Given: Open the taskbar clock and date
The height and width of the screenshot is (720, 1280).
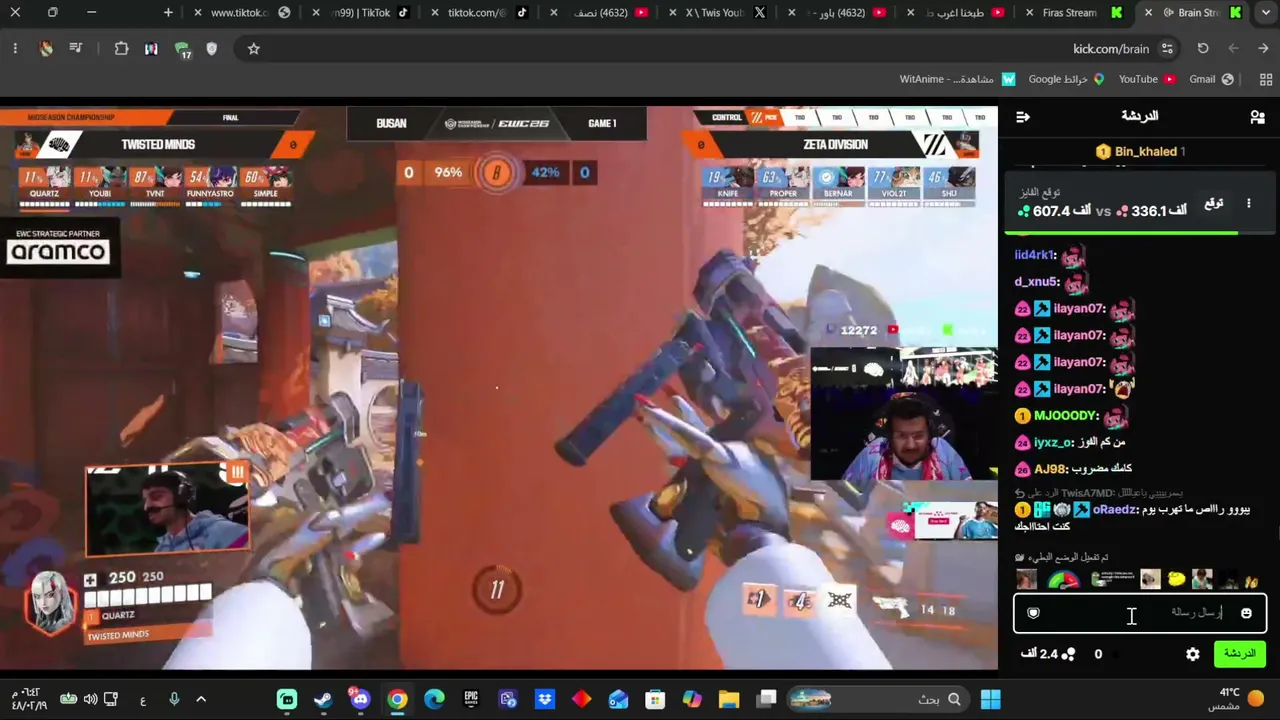Looking at the screenshot, I should pos(30,699).
